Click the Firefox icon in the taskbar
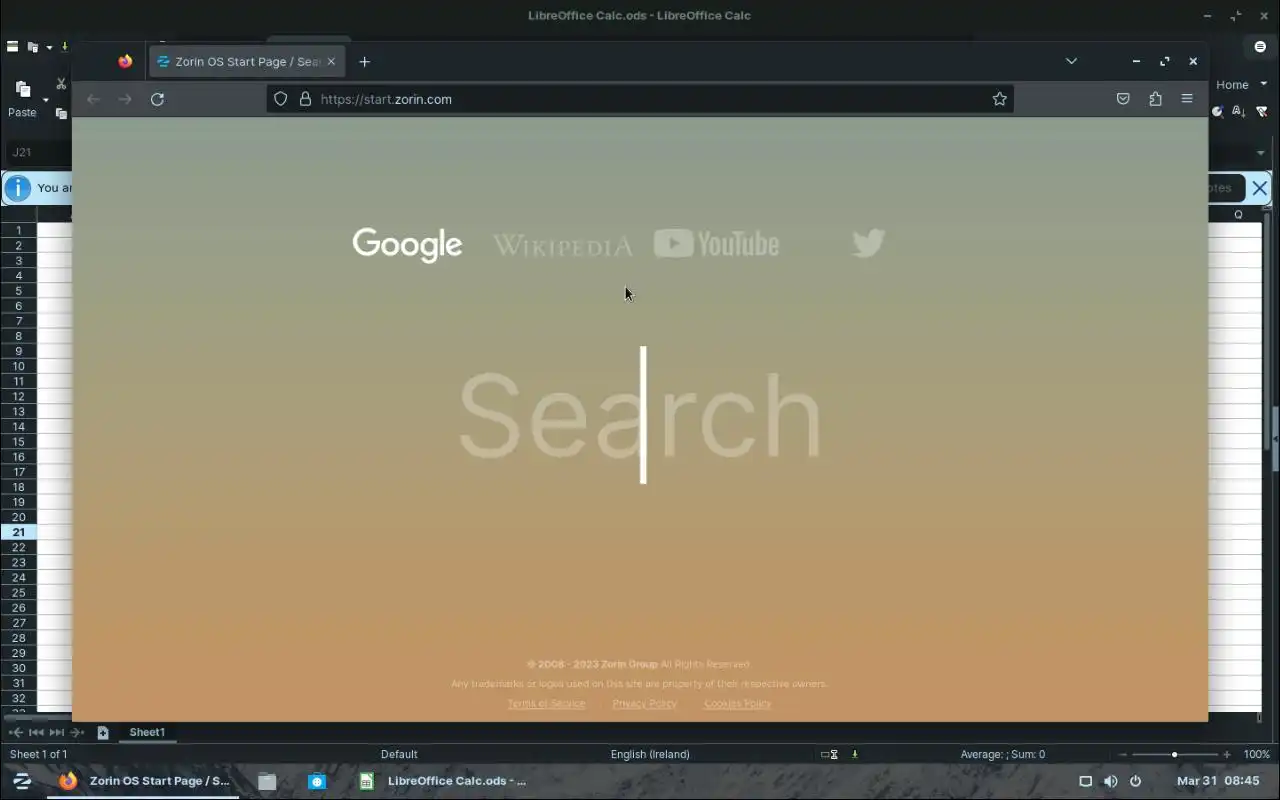 (68, 781)
